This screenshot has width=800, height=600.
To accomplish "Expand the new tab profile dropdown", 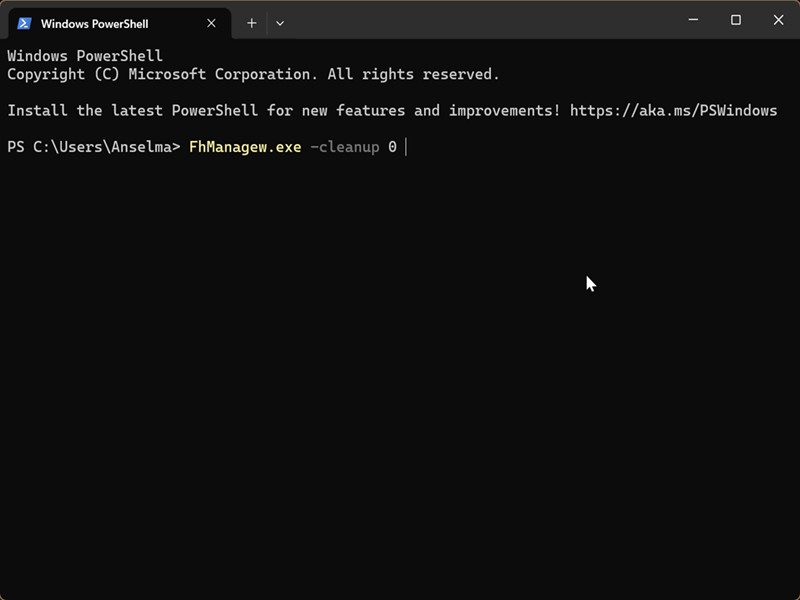I will [x=280, y=23].
